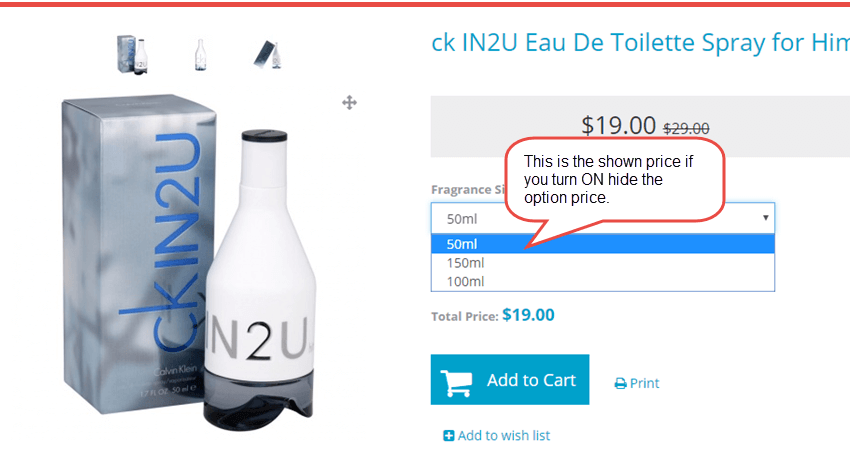Viewport: 850px width, 465px height.
Task: Click the Print link text
Action: pyautogui.click(x=645, y=383)
